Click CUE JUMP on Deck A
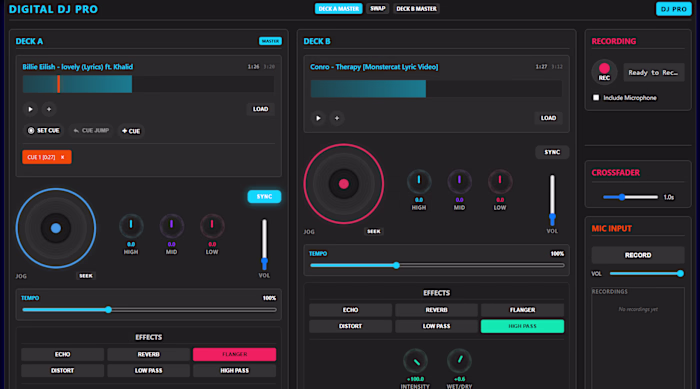This screenshot has width=700, height=389. pyautogui.click(x=91, y=130)
